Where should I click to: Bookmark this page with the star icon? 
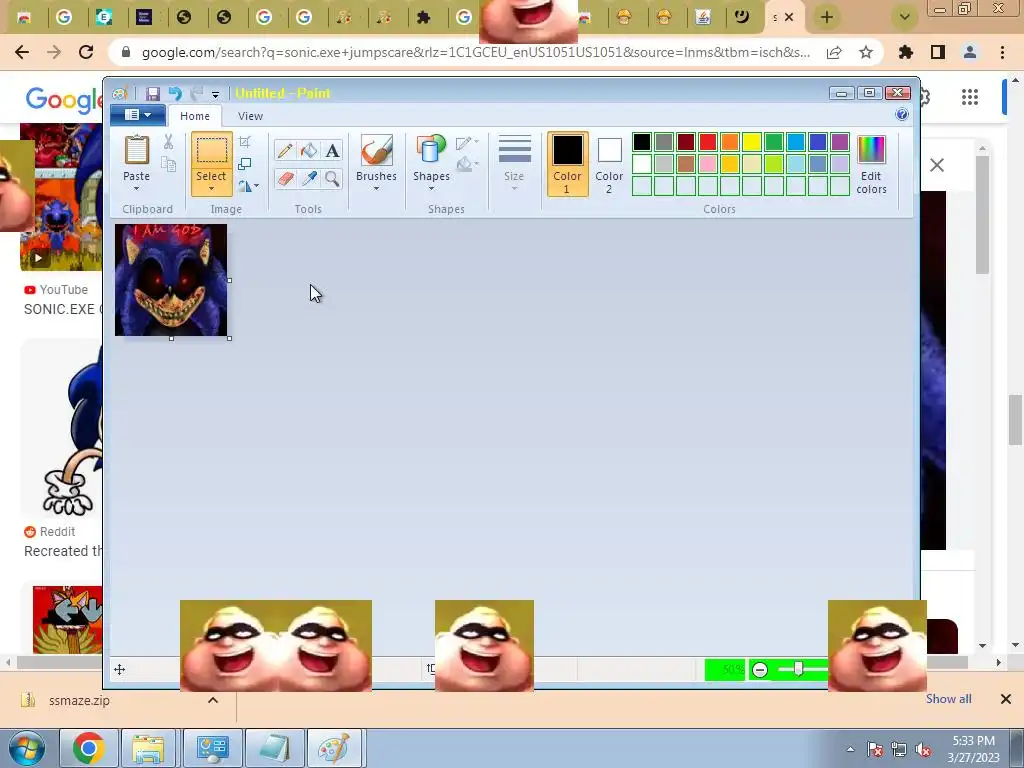click(x=866, y=52)
